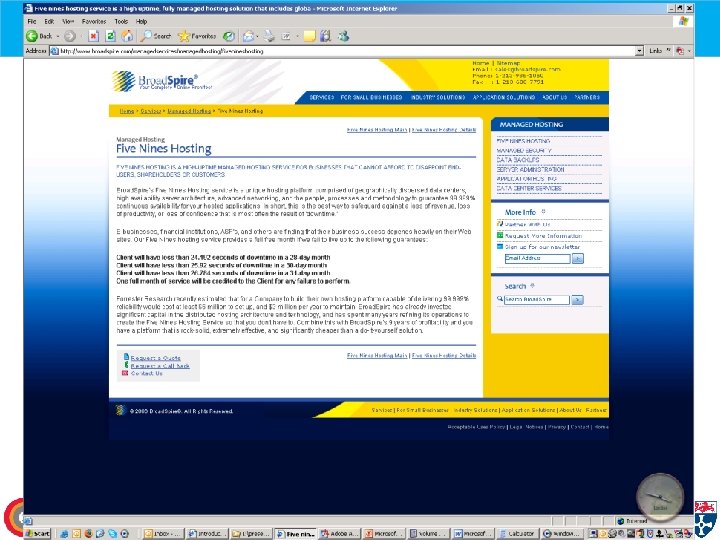Open For Small Businesses navigation tab
Viewport: 720px width, 540px height.
(371, 97)
